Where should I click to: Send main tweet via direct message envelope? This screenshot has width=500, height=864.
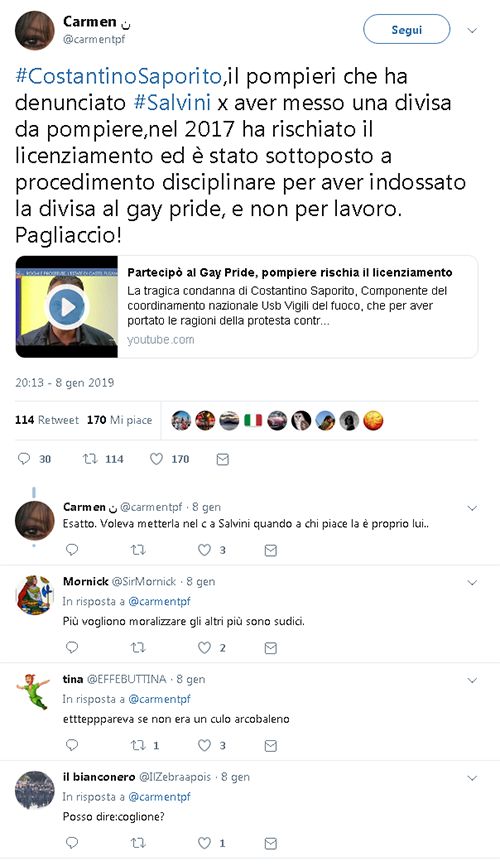coord(223,459)
